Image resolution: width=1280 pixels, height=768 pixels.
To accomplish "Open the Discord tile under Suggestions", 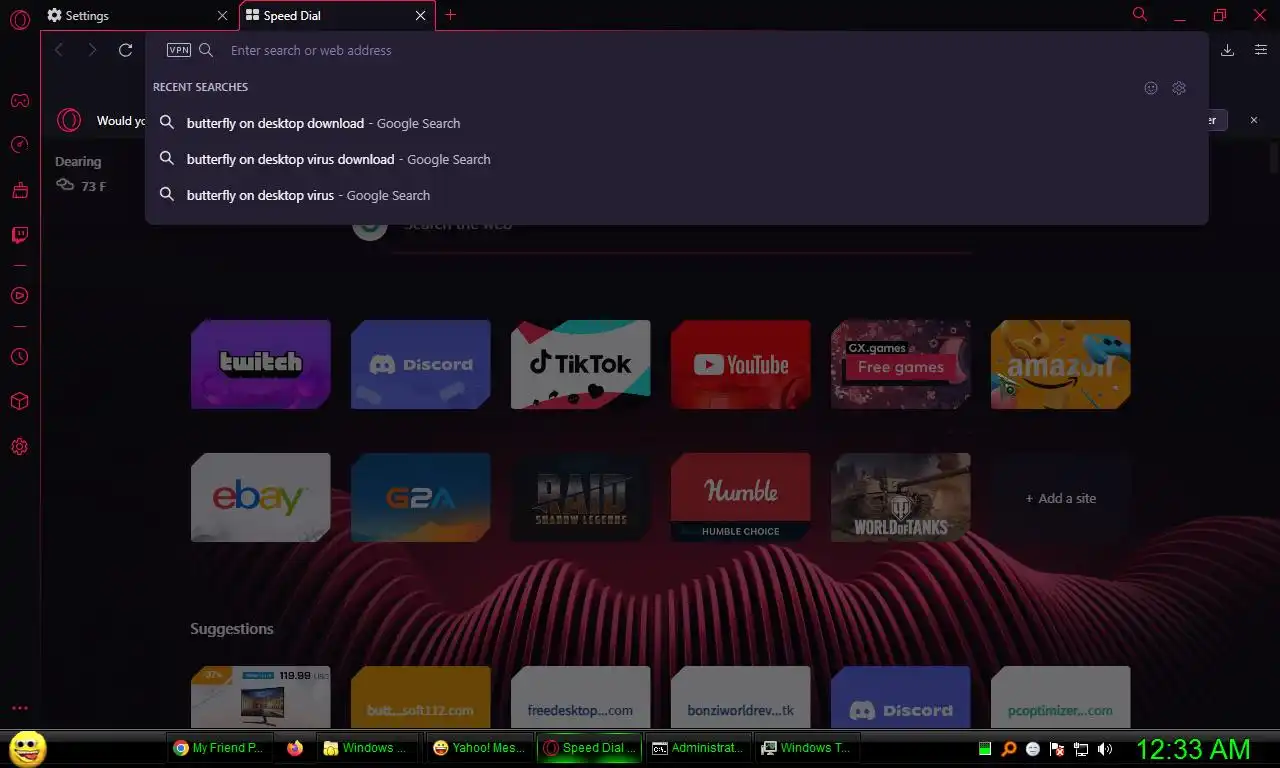I will (901, 697).
